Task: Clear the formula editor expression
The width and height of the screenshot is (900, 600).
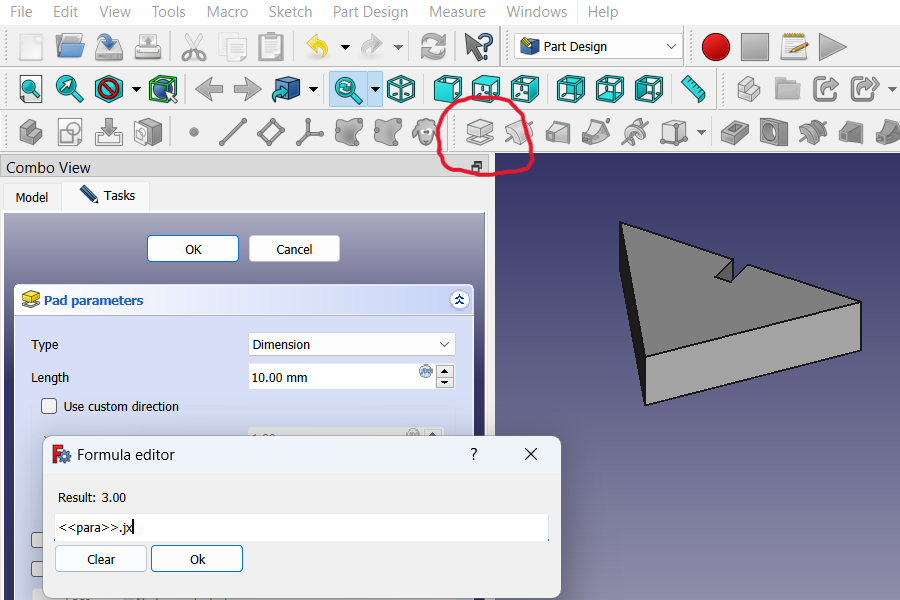Action: (x=100, y=558)
